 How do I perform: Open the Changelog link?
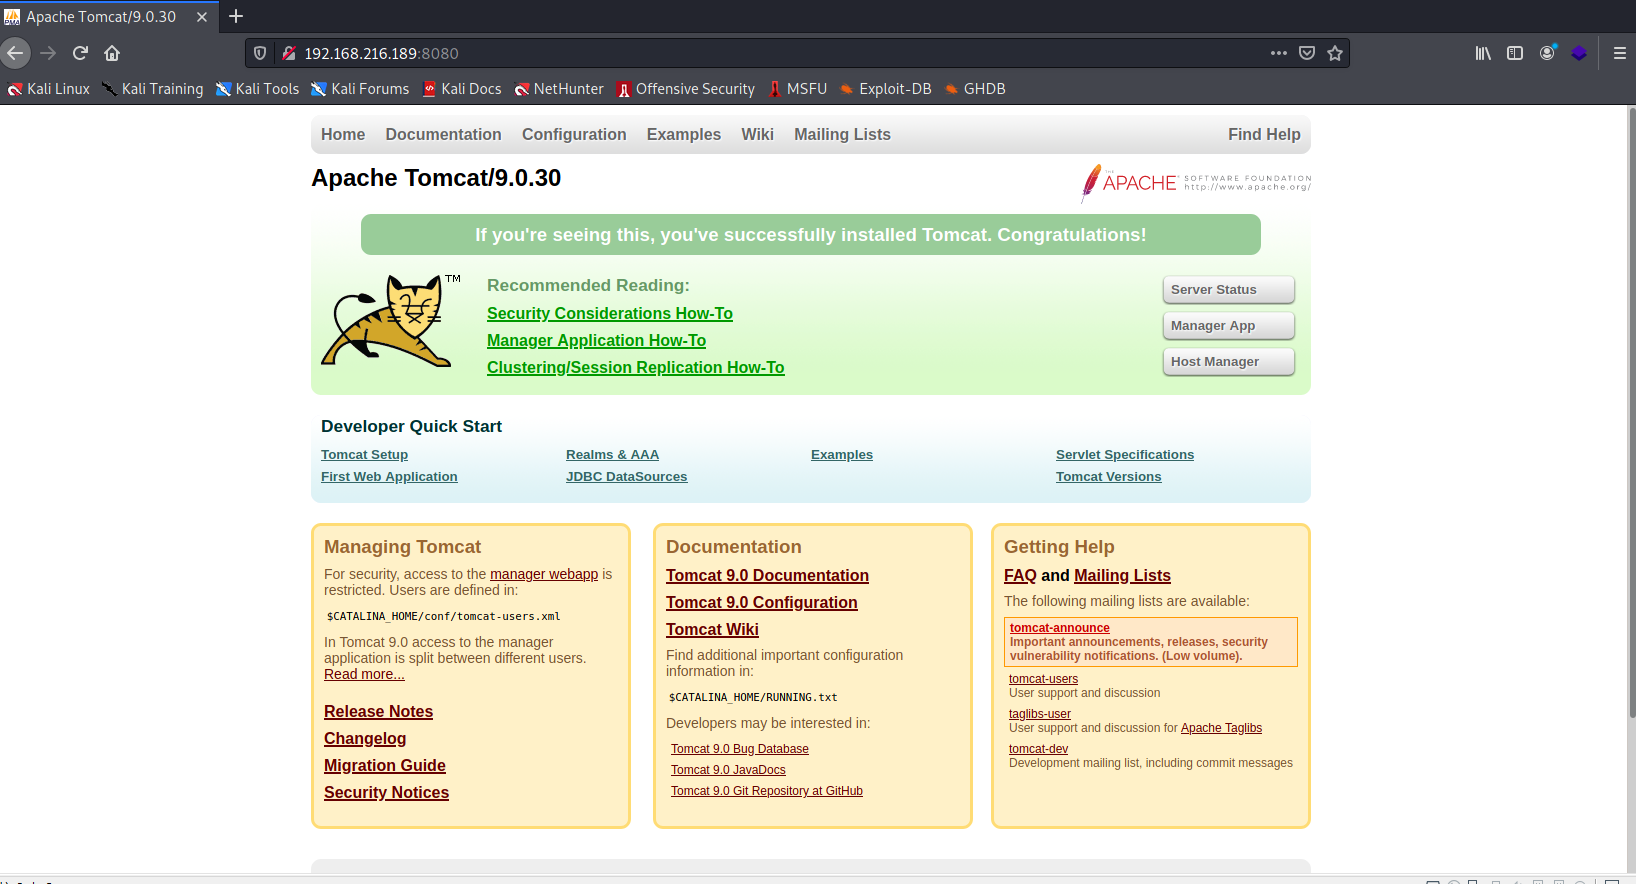click(365, 739)
